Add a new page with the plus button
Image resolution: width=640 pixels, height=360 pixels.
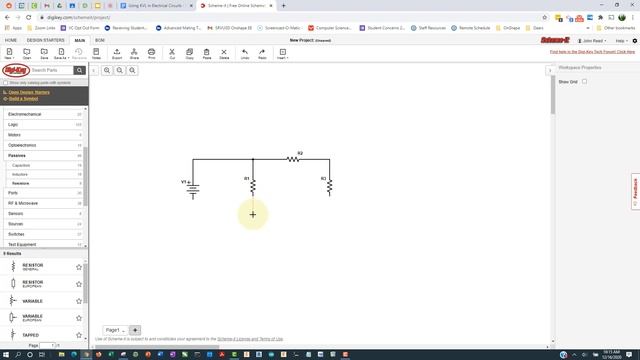pos(135,330)
